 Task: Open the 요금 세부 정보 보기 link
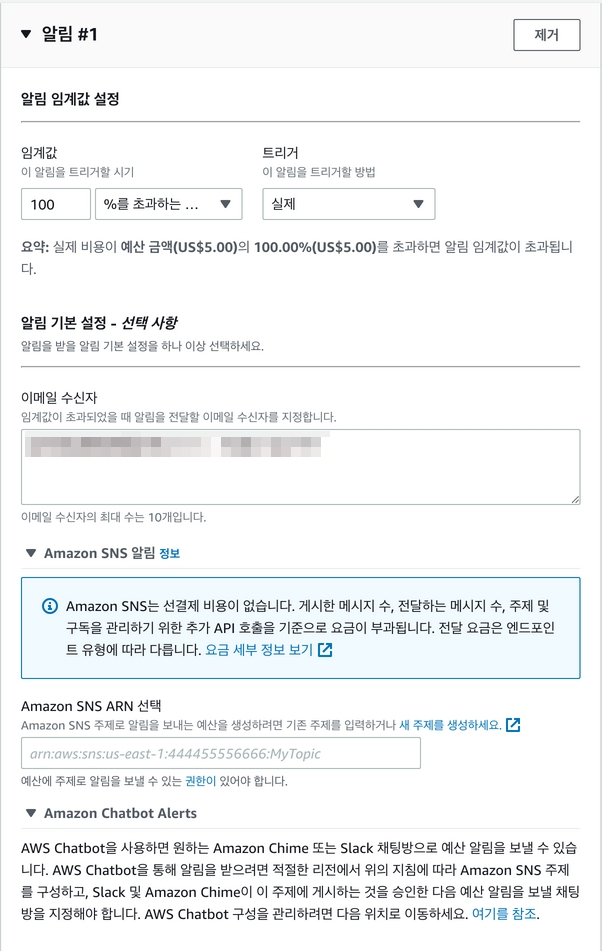[258, 649]
